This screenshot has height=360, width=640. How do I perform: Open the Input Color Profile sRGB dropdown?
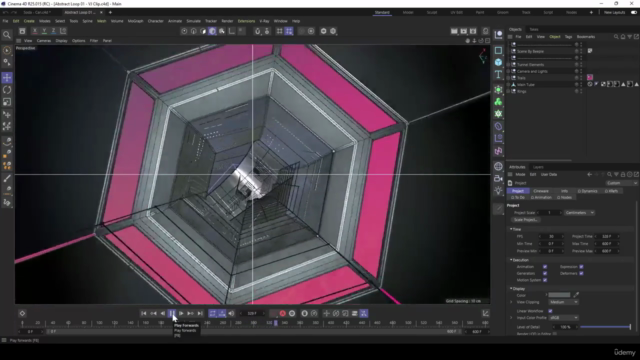coord(563,318)
